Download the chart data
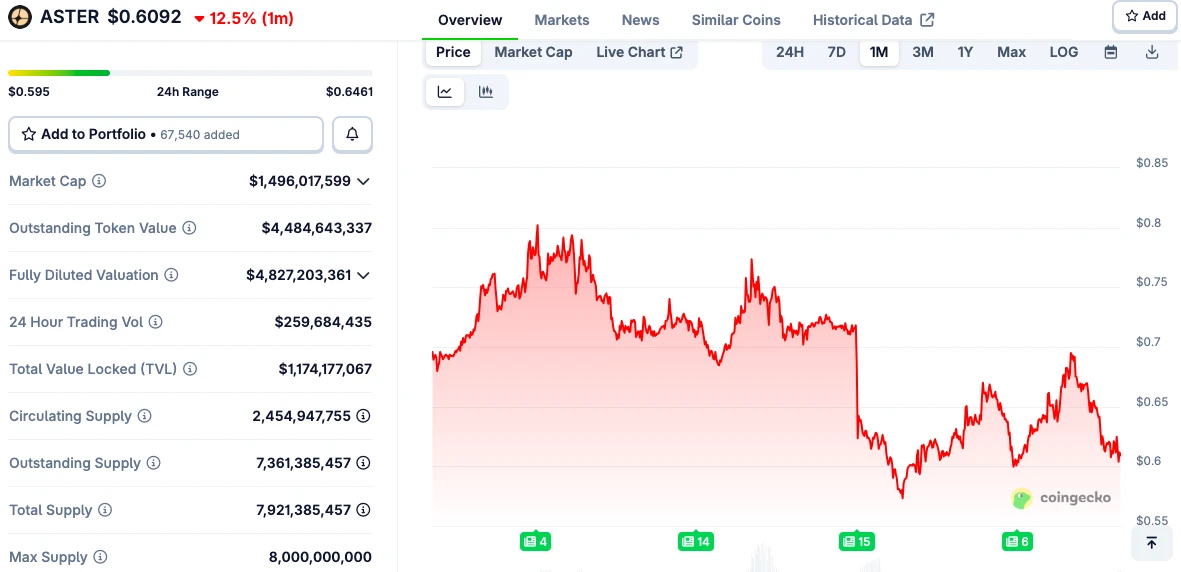The height and width of the screenshot is (572, 1181). (1152, 52)
